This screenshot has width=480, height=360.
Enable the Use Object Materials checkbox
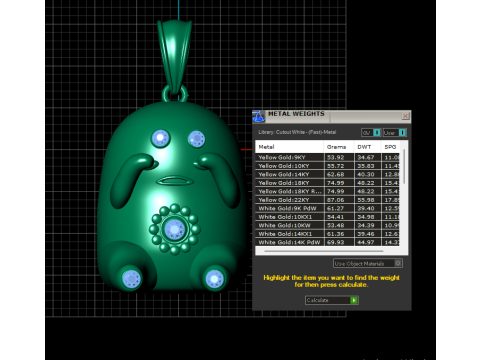[x=398, y=263]
